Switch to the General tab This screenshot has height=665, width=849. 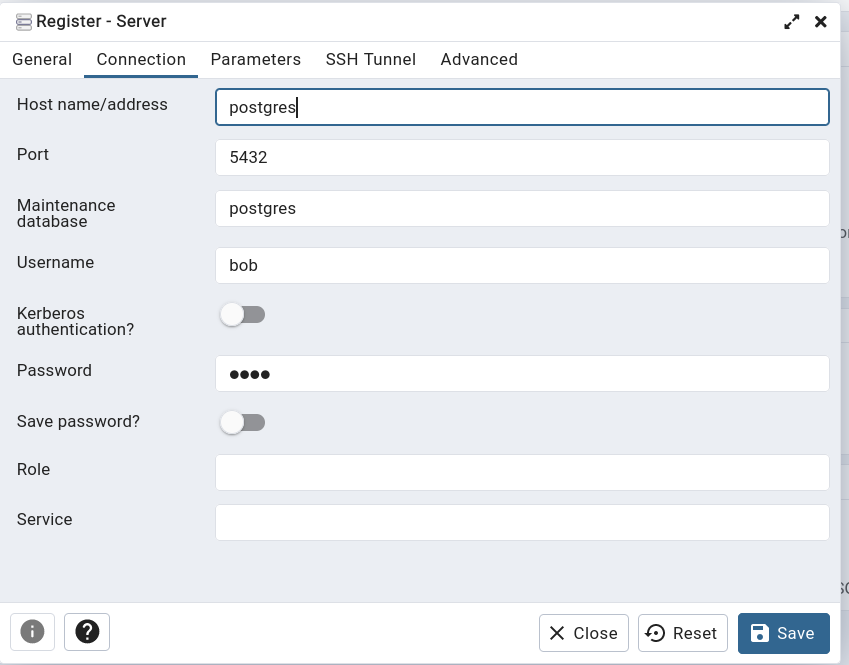coord(42,59)
